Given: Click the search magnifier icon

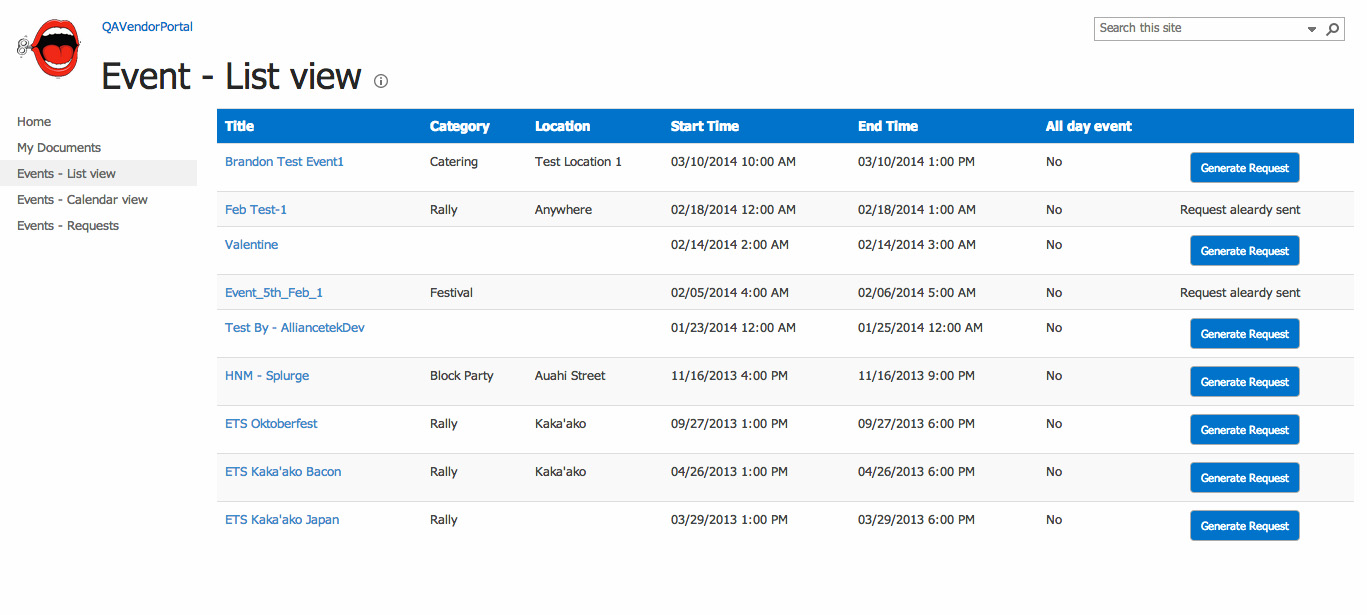Looking at the screenshot, I should 1332,30.
